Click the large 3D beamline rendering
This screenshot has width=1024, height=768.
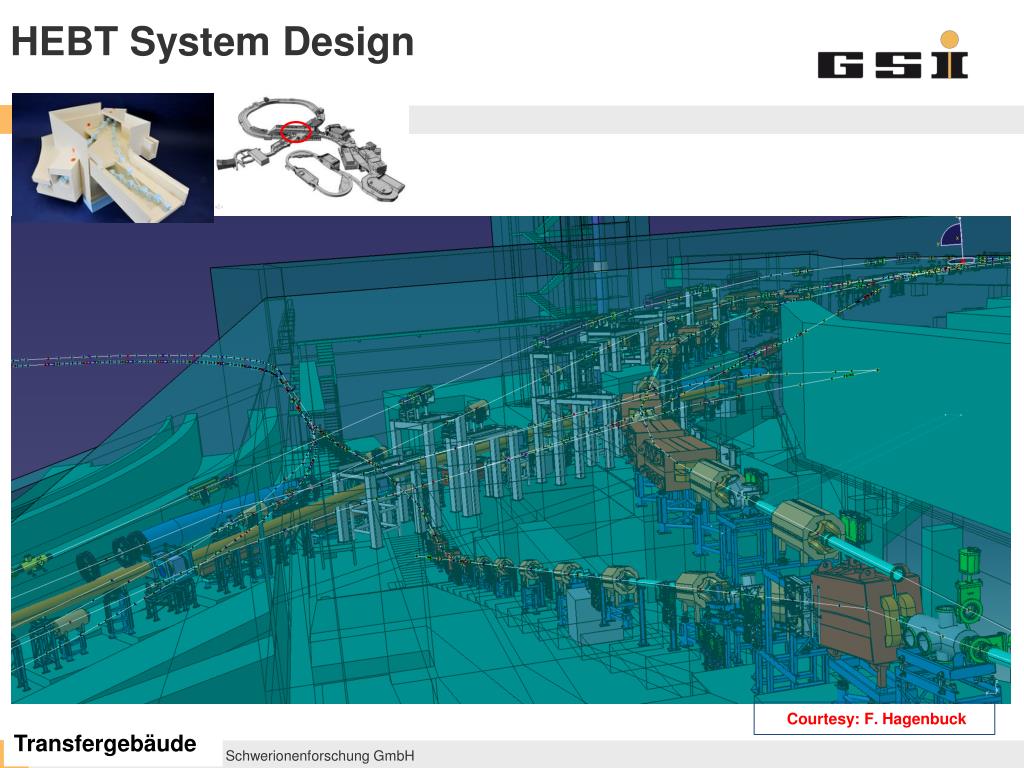point(511,460)
